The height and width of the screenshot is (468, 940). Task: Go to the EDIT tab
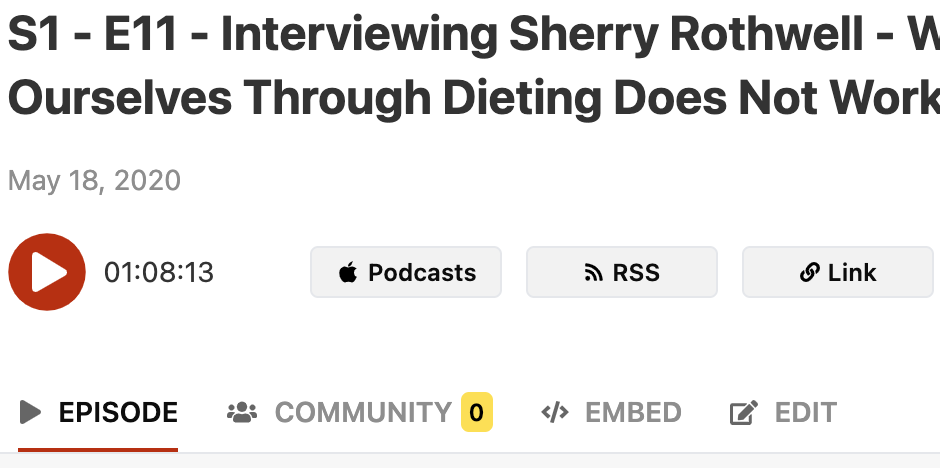point(804,412)
